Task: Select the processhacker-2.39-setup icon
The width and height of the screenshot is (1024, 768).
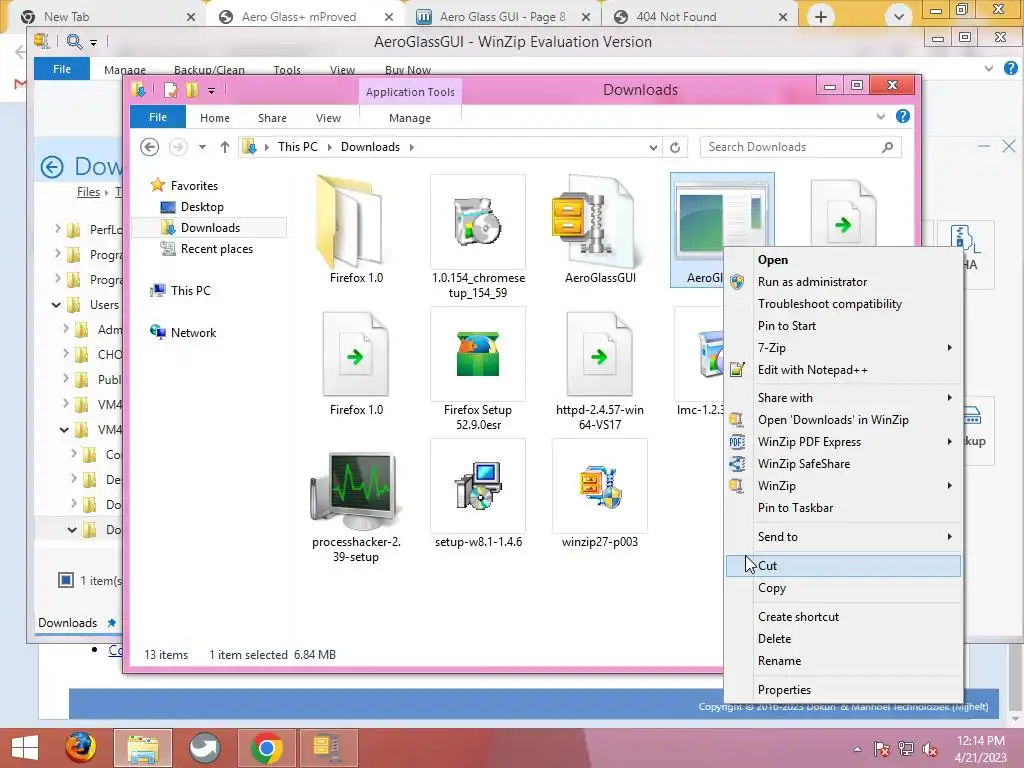Action: tap(356, 490)
